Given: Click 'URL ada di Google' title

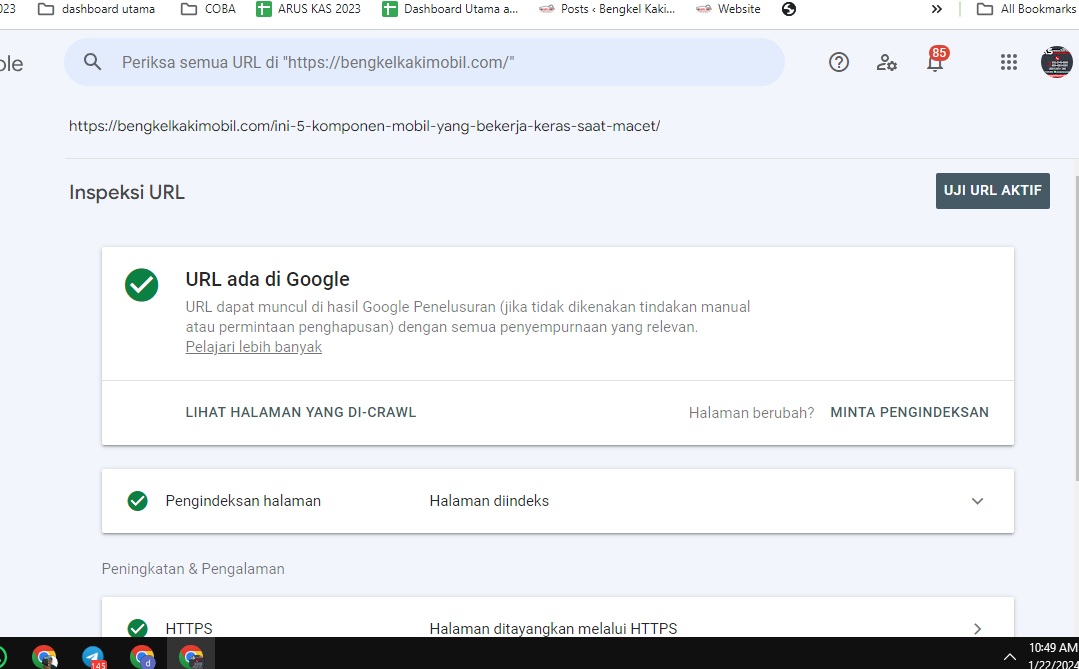Looking at the screenshot, I should [268, 279].
